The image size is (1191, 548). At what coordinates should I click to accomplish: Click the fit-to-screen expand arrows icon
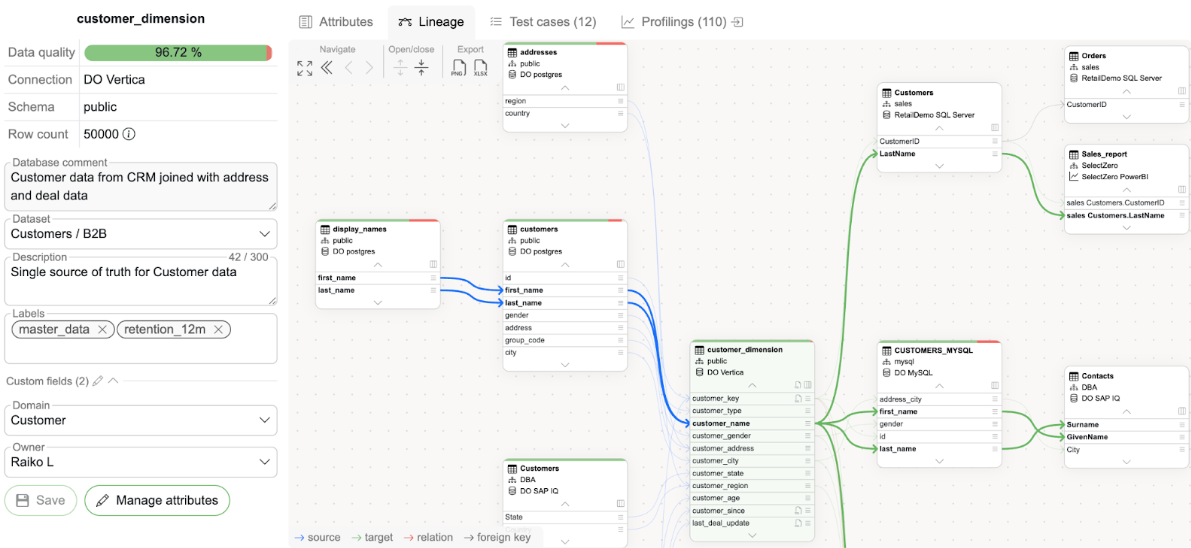[x=305, y=68]
